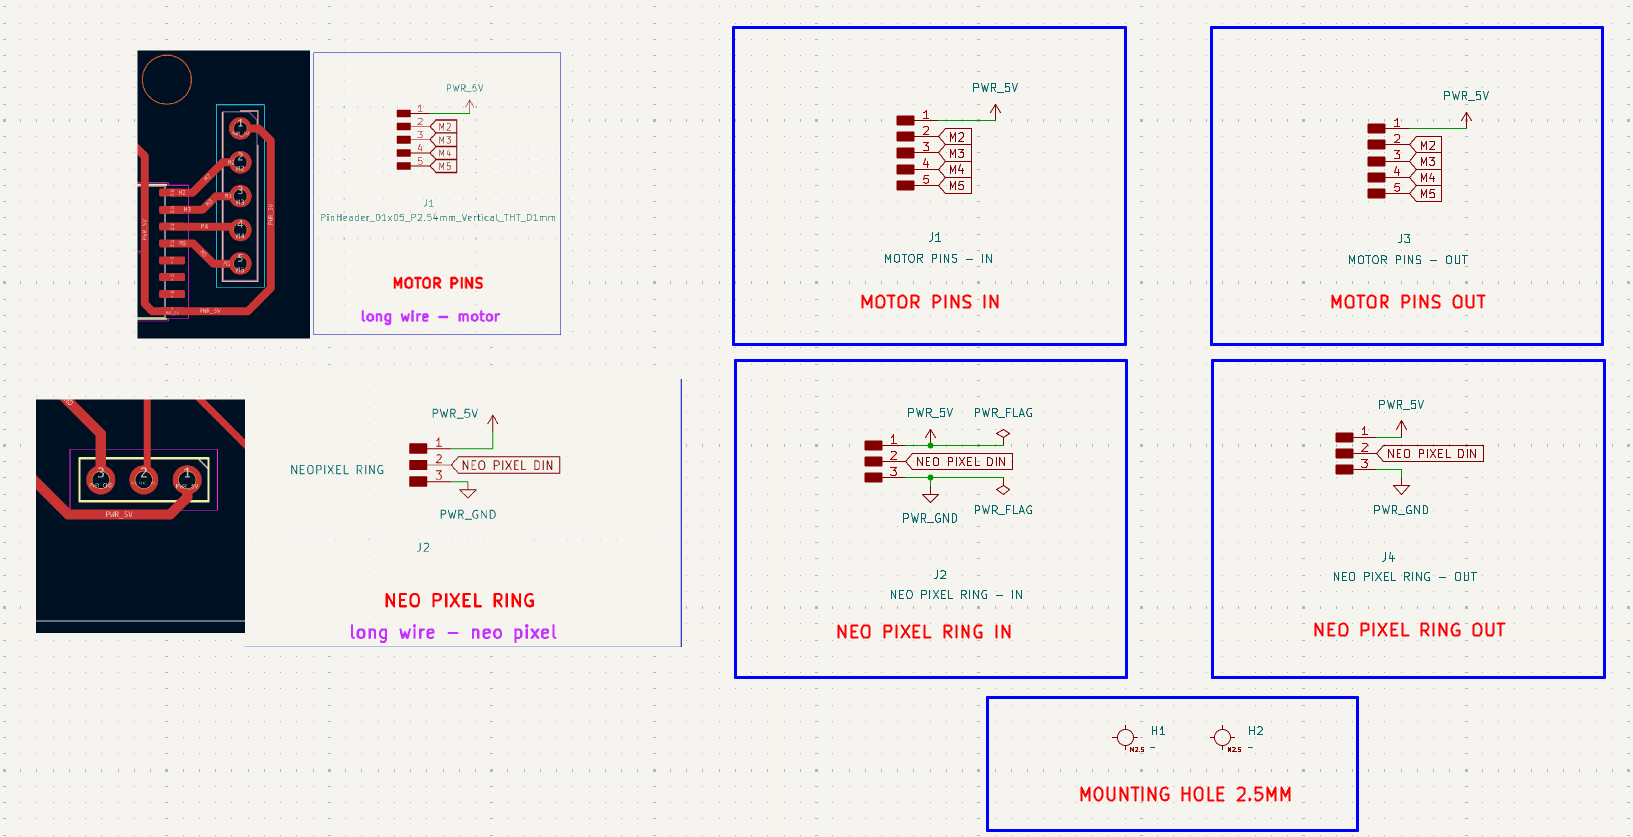
Task: Click the 'long wire – motor' note
Action: coord(430,316)
